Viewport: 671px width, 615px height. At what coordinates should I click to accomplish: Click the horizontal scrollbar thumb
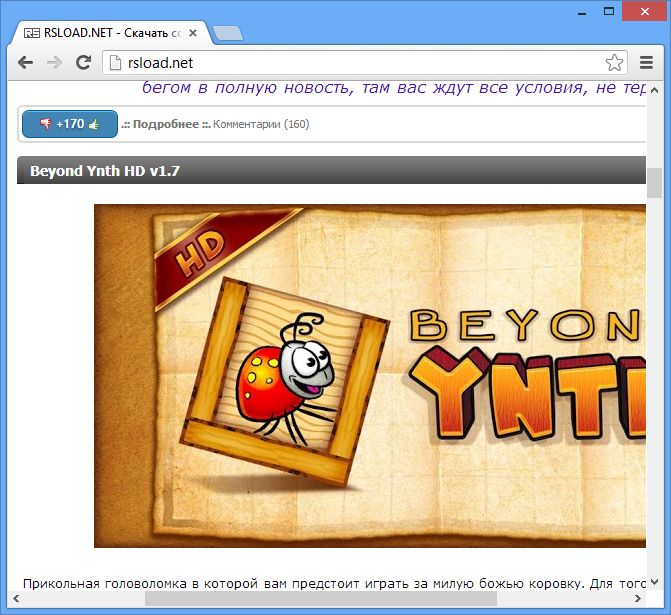coord(321,598)
